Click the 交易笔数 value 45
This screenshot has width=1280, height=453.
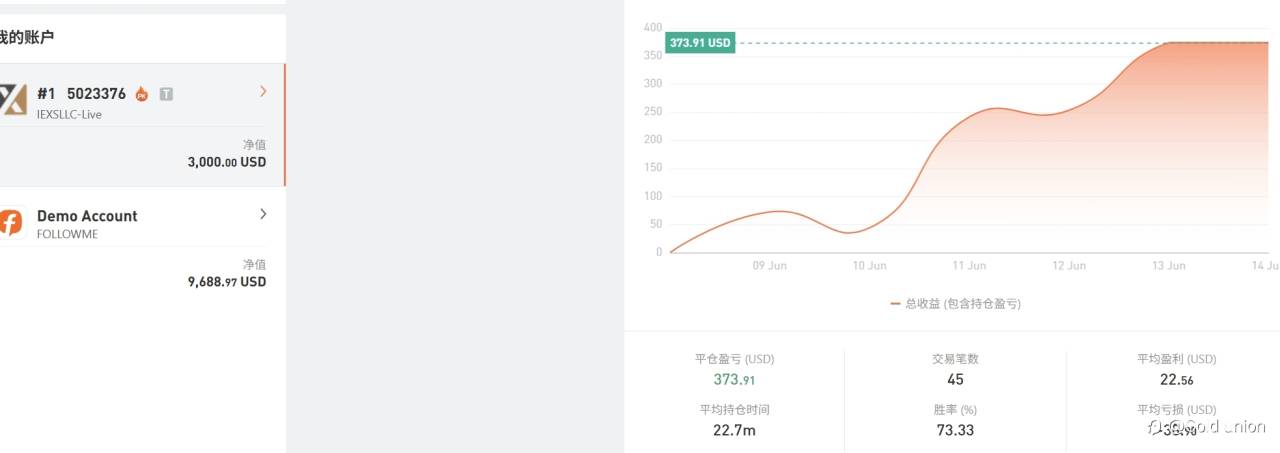point(955,380)
